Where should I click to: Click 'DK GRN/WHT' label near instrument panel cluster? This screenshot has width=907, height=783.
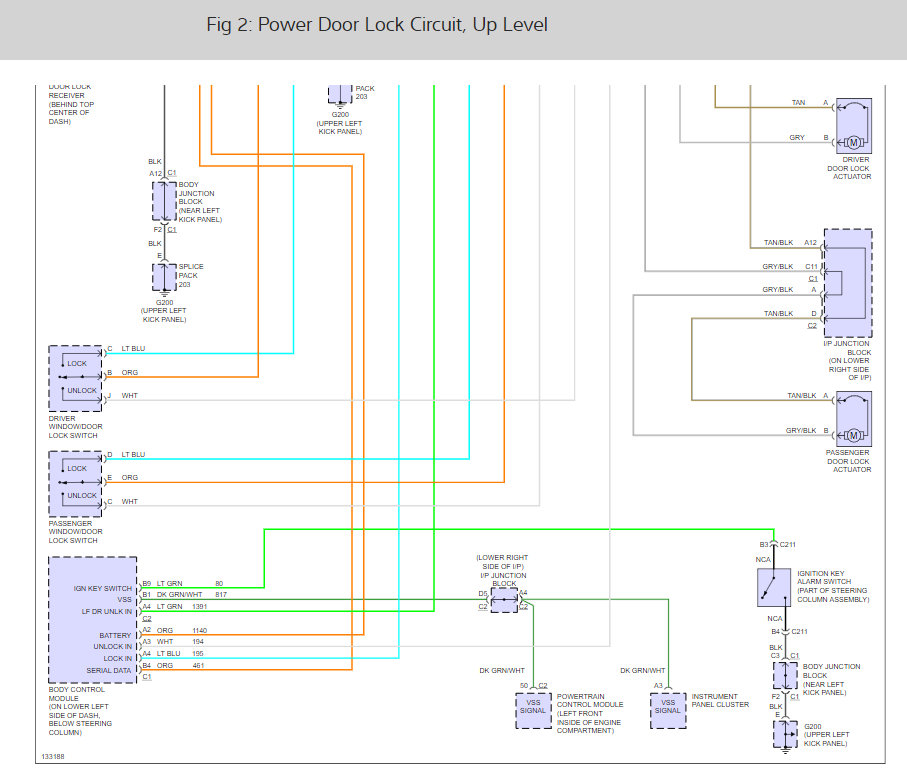click(643, 670)
